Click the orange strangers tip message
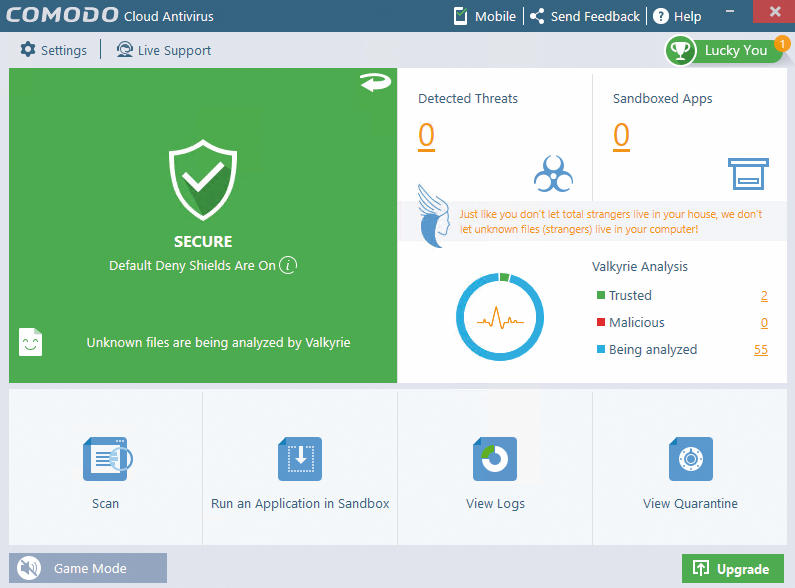 point(610,222)
